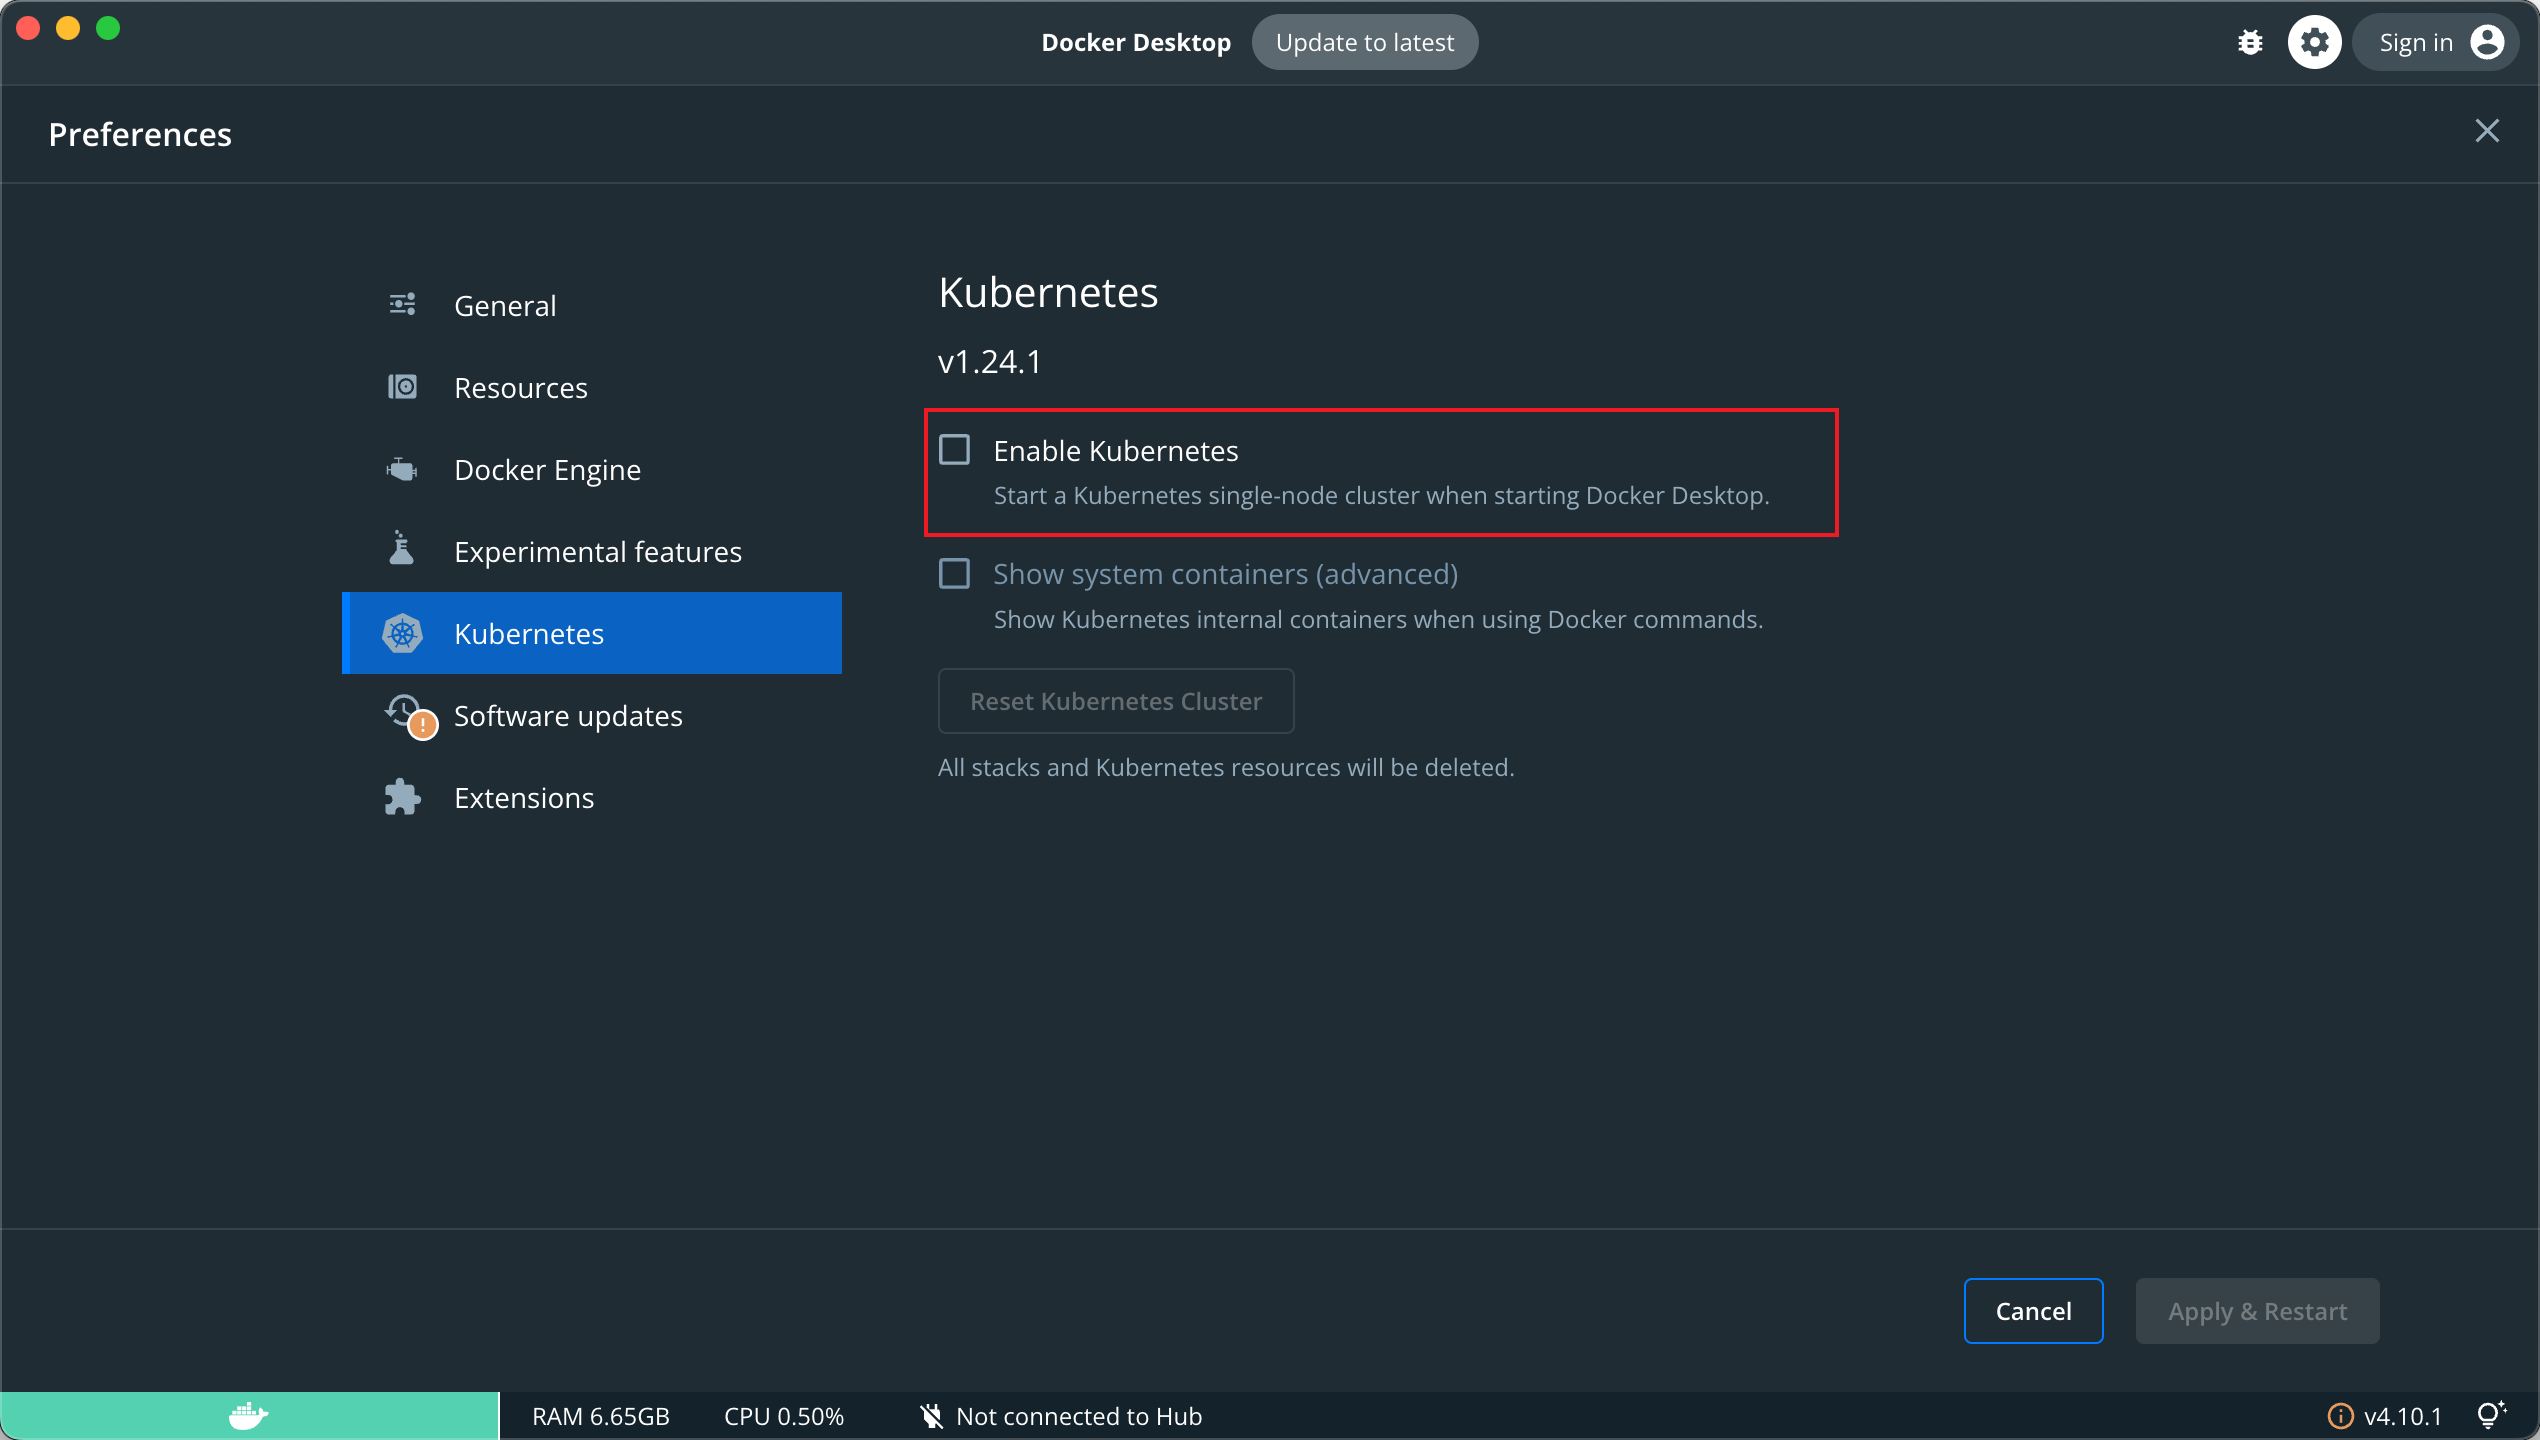The image size is (2540, 1440).
Task: Click the Docker Desktop account icon
Action: (2488, 42)
